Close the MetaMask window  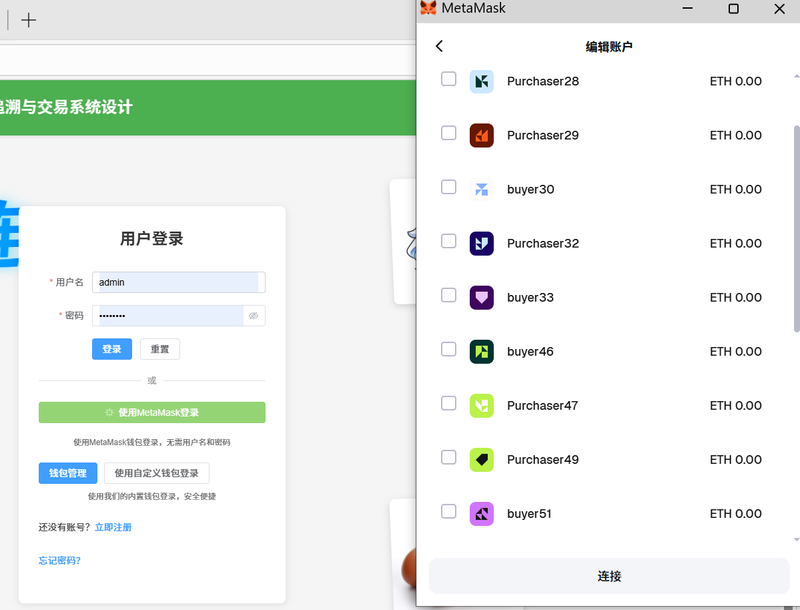tap(779, 9)
